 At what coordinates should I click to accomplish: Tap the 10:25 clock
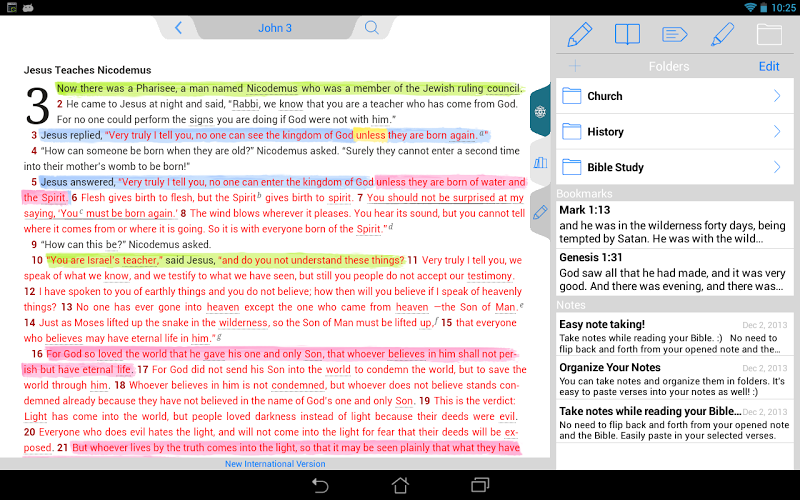(783, 8)
